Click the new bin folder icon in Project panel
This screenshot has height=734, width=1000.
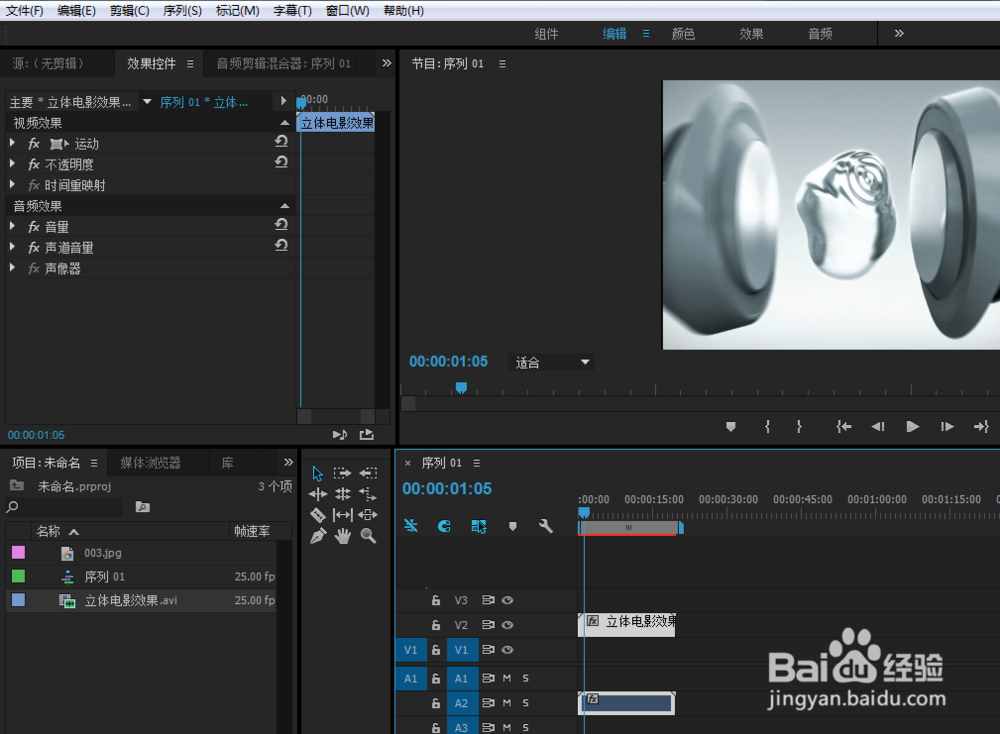point(142,507)
